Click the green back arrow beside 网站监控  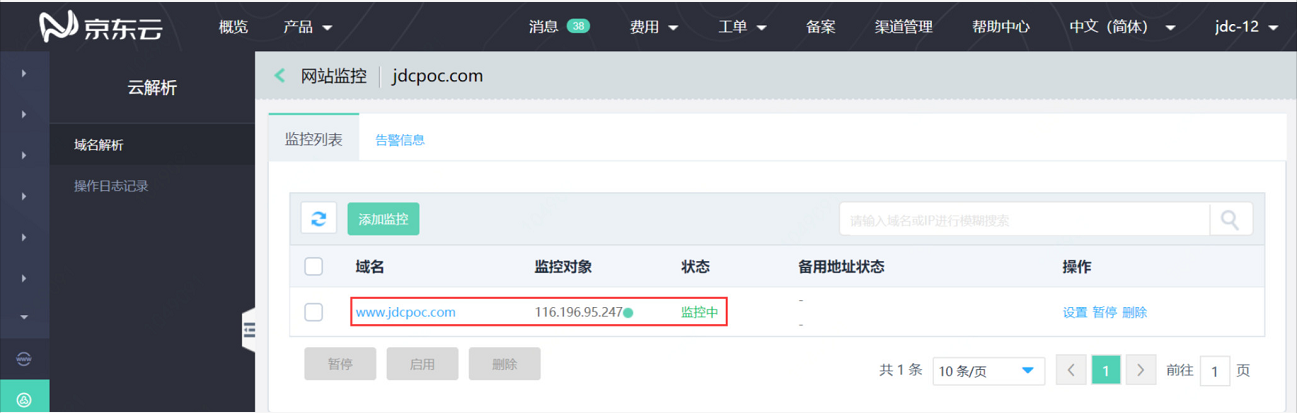coord(280,76)
